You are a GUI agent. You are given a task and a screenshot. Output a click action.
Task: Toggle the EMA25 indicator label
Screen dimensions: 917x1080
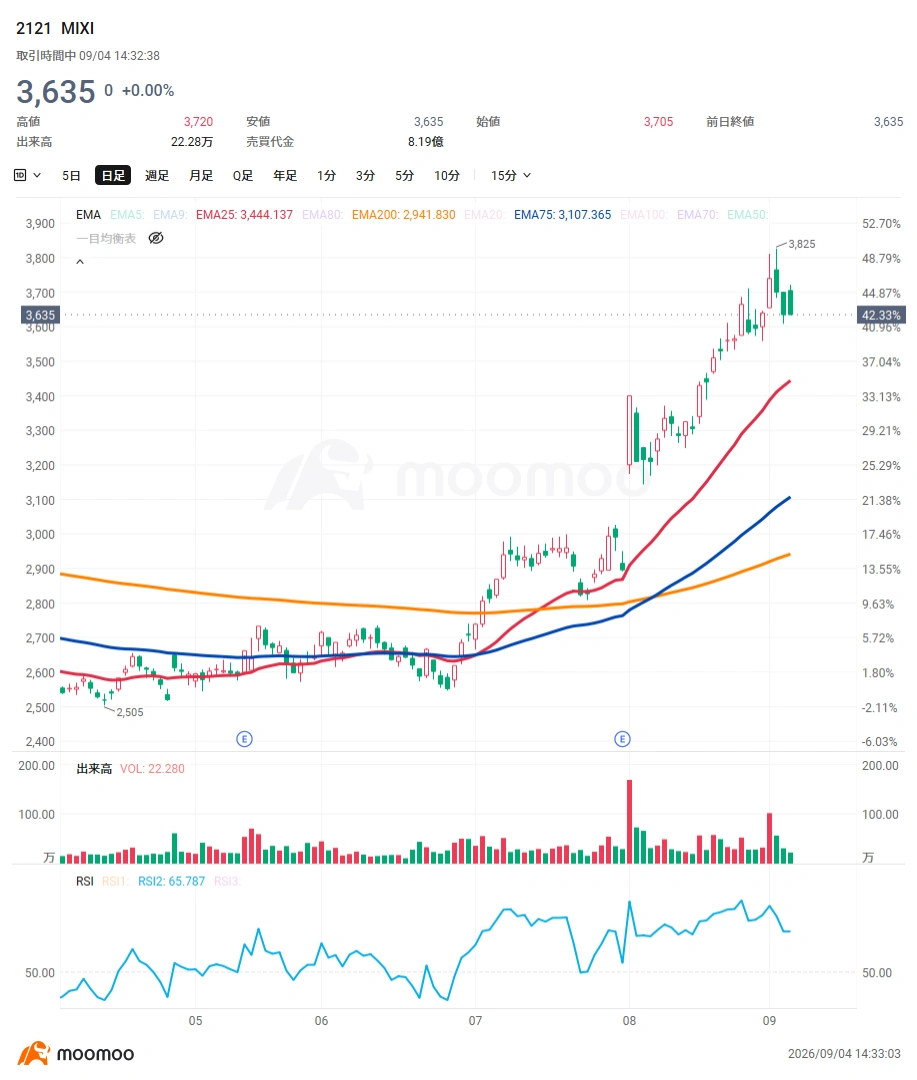click(245, 215)
